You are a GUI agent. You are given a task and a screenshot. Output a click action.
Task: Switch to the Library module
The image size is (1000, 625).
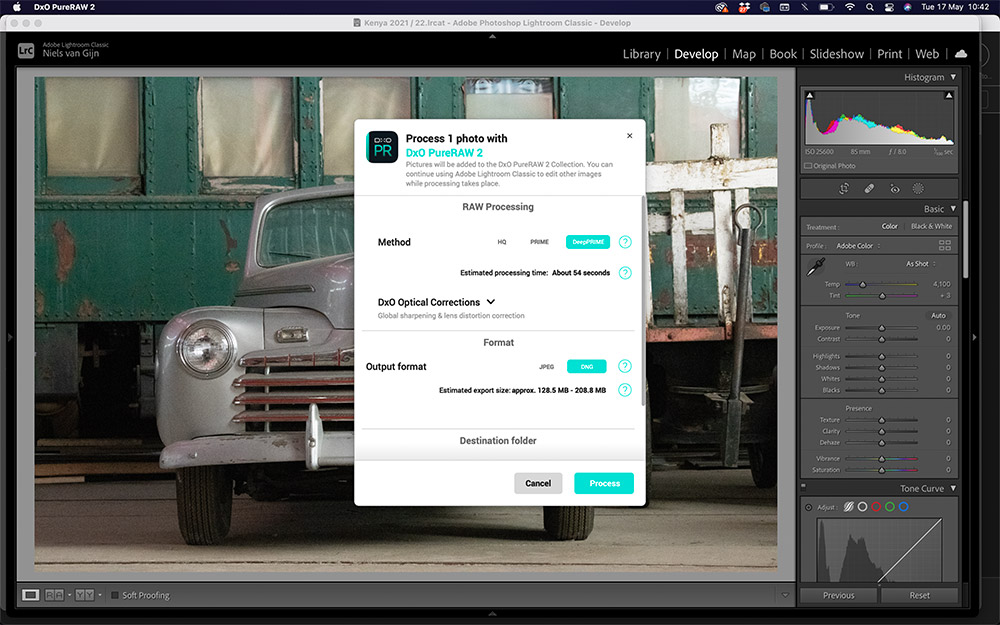click(x=642, y=54)
